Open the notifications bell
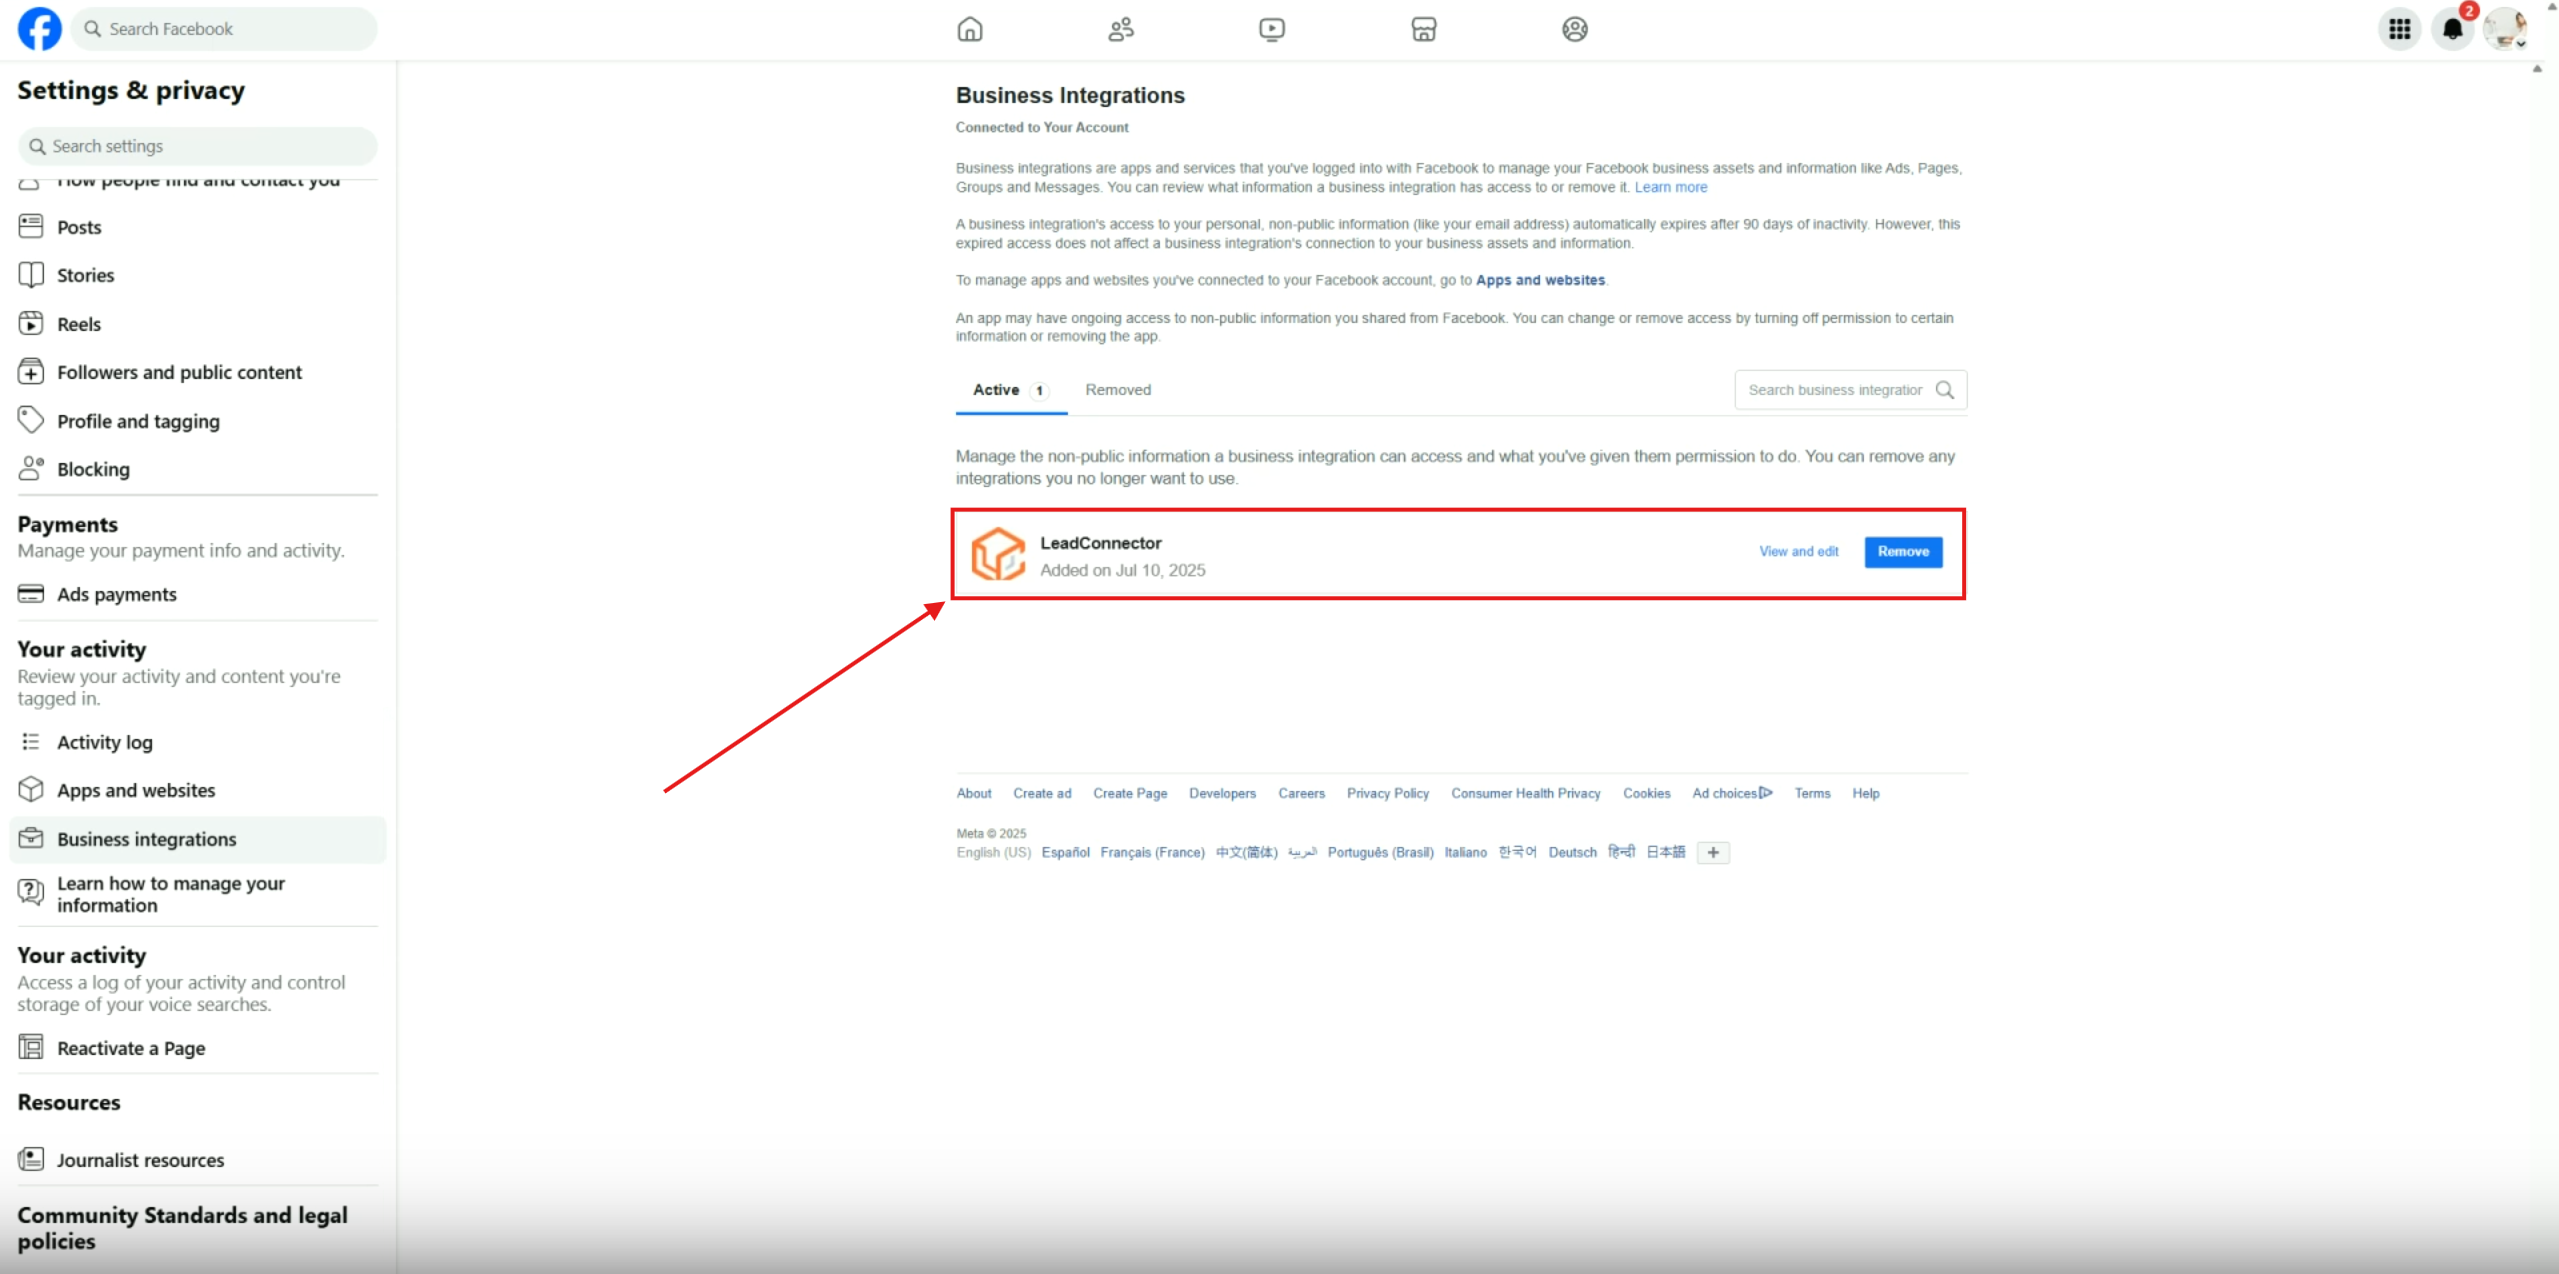 tap(2452, 29)
